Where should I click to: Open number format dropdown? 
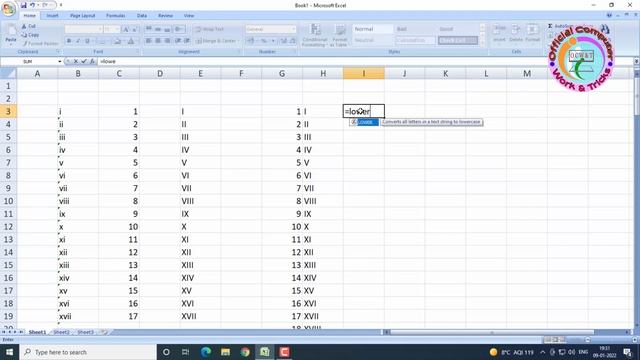click(293, 29)
